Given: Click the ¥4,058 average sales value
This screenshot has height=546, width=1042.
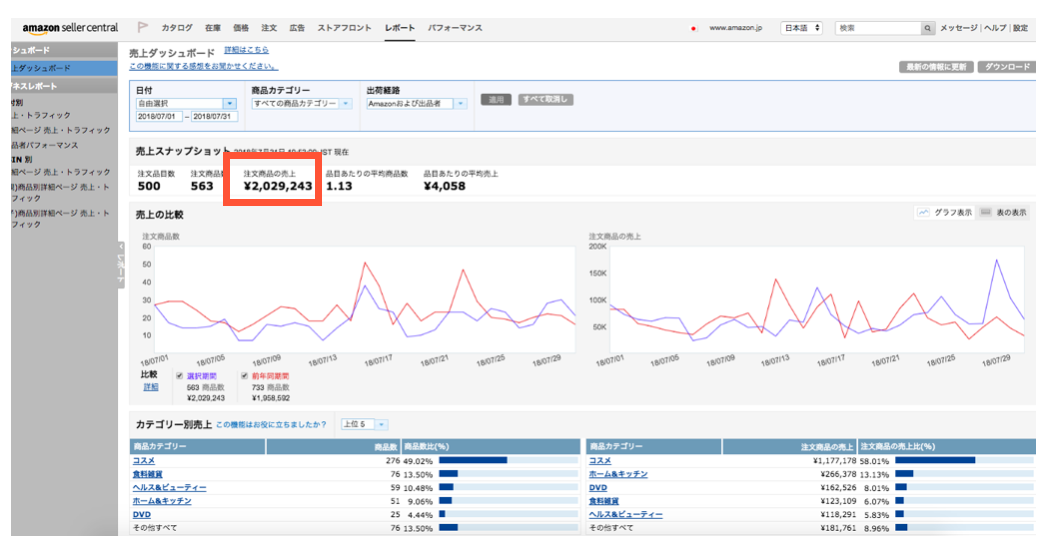Looking at the screenshot, I should pyautogui.click(x=445, y=187).
